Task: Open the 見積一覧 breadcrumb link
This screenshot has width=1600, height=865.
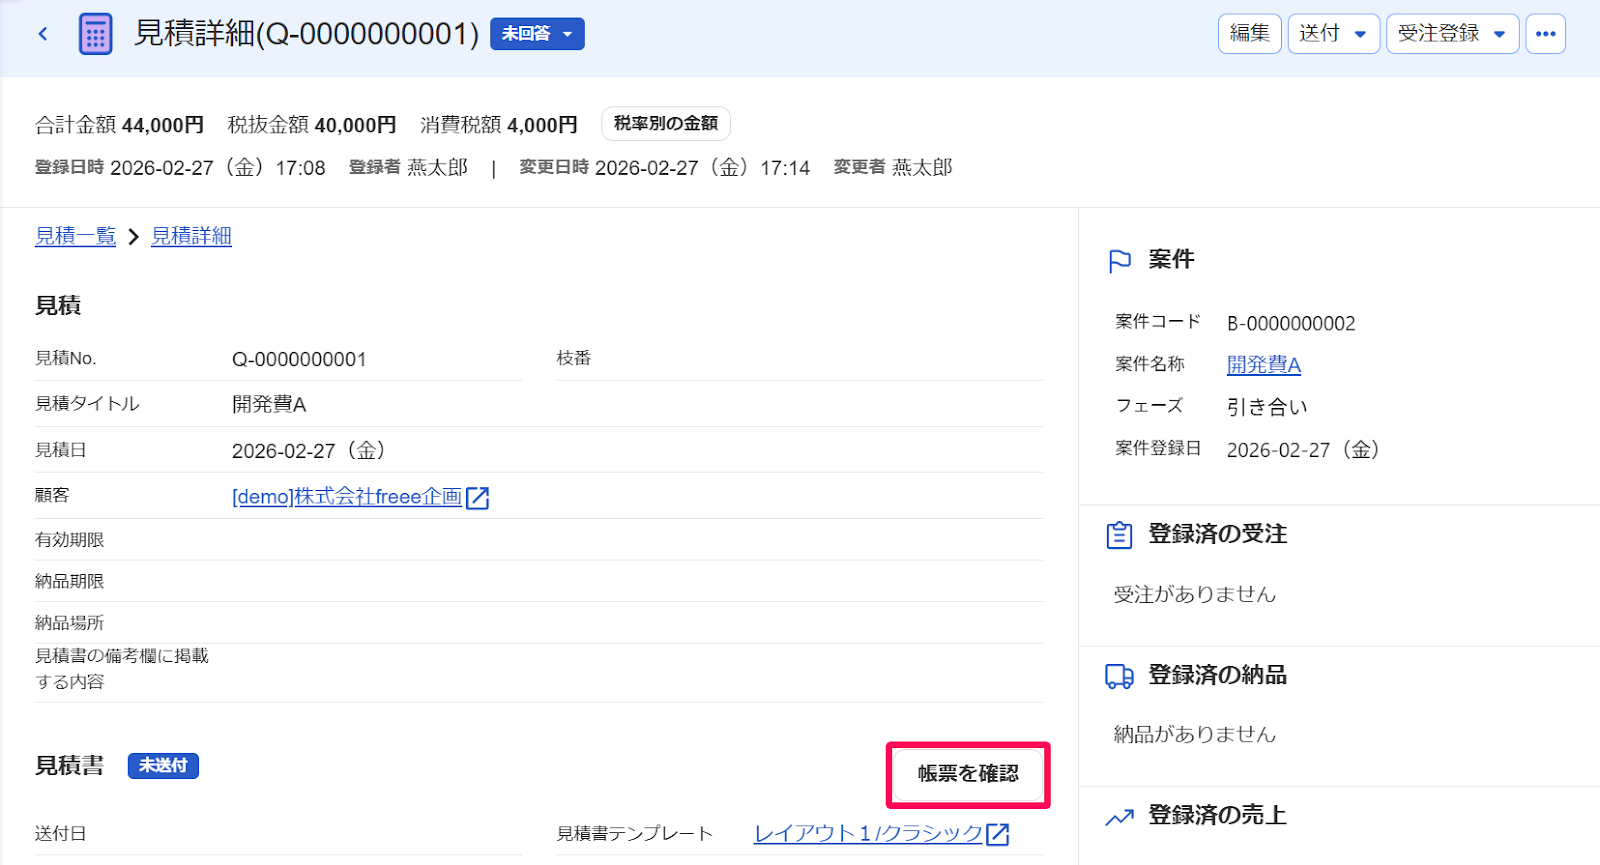Action: click(76, 236)
